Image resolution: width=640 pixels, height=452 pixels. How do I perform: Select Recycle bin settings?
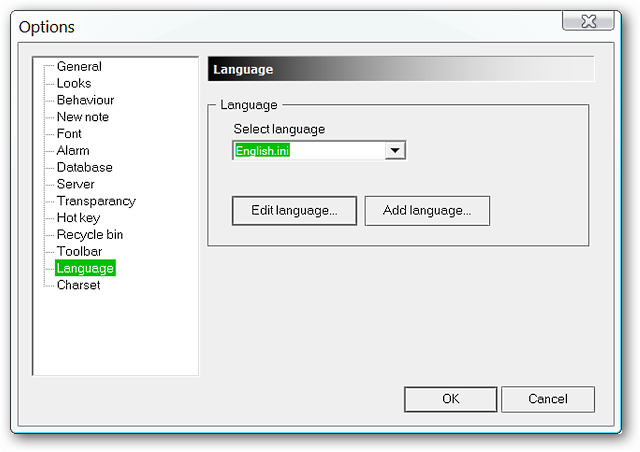[x=90, y=234]
